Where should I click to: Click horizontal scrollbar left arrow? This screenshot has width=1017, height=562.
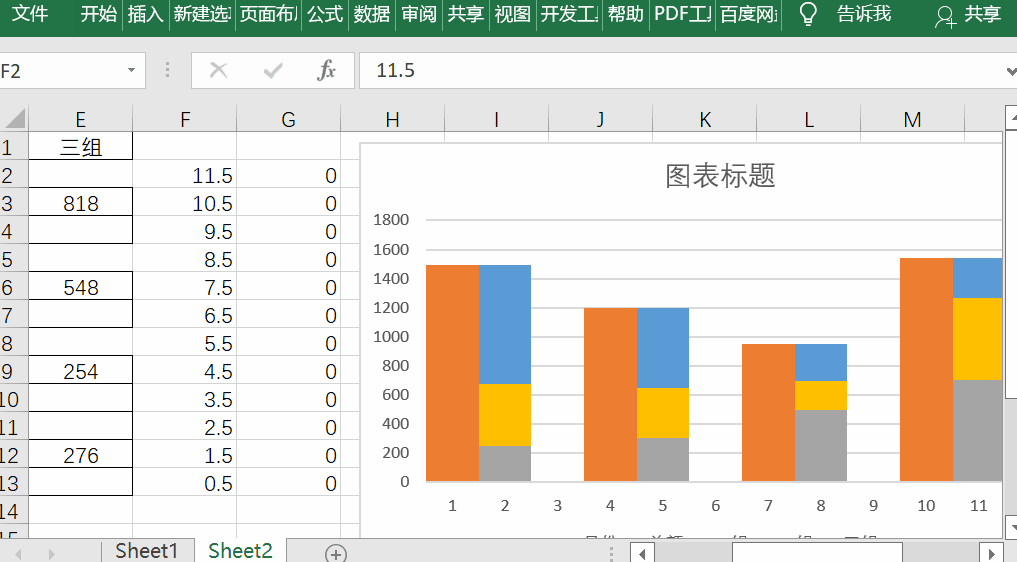pos(642,554)
